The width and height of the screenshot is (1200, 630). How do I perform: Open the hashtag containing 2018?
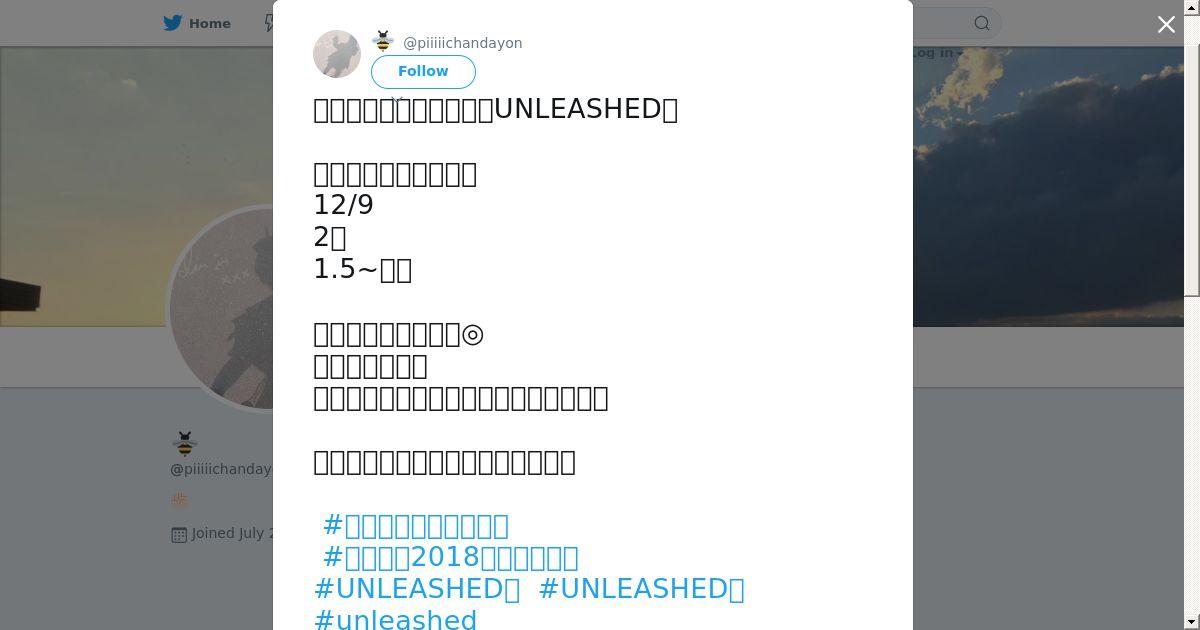click(450, 557)
